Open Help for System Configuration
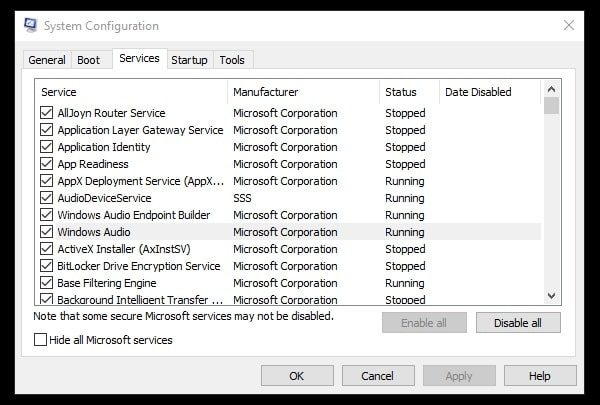The width and height of the screenshot is (600, 405). click(540, 376)
